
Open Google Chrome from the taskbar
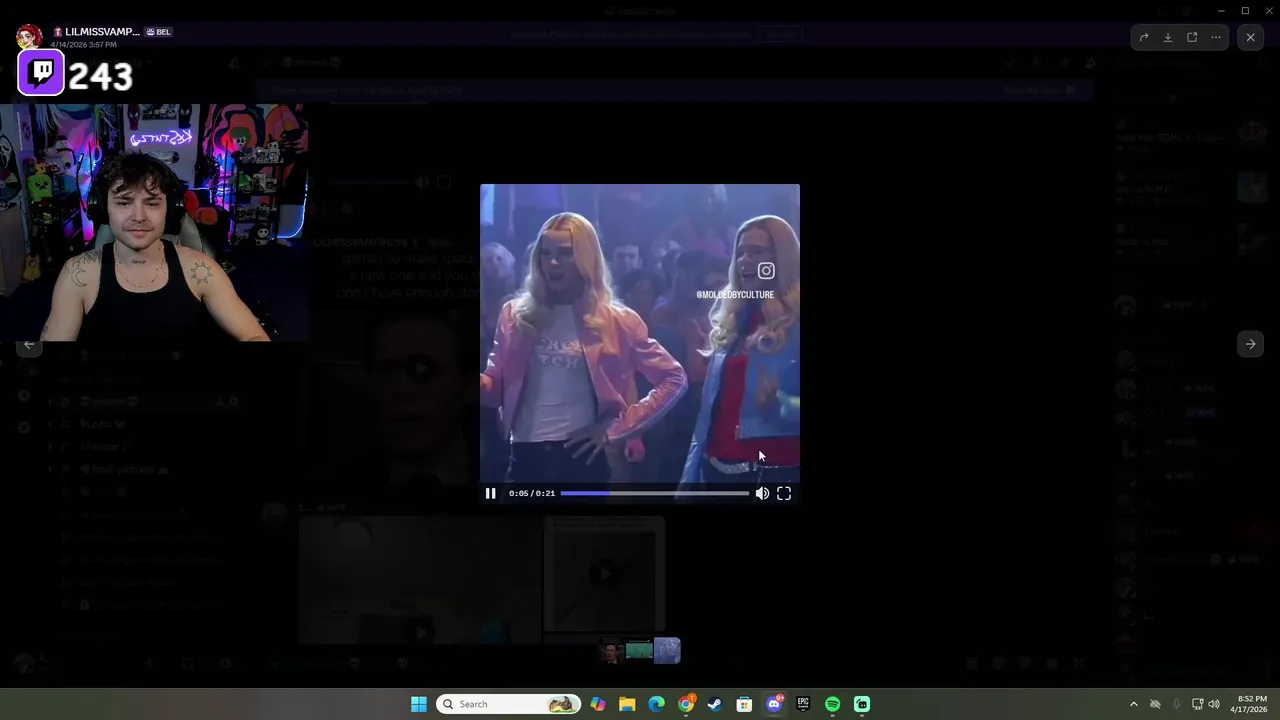[686, 704]
